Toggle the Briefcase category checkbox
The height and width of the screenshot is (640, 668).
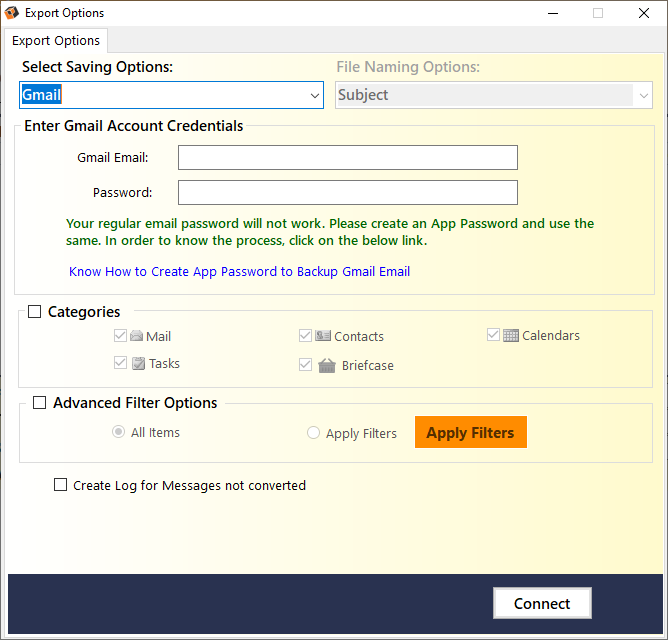click(305, 365)
